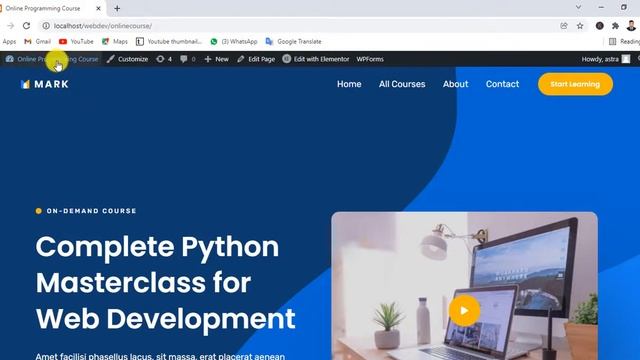Click the Complete Python Masterclass heading
Viewport: 640px width, 360px height.
[165, 282]
